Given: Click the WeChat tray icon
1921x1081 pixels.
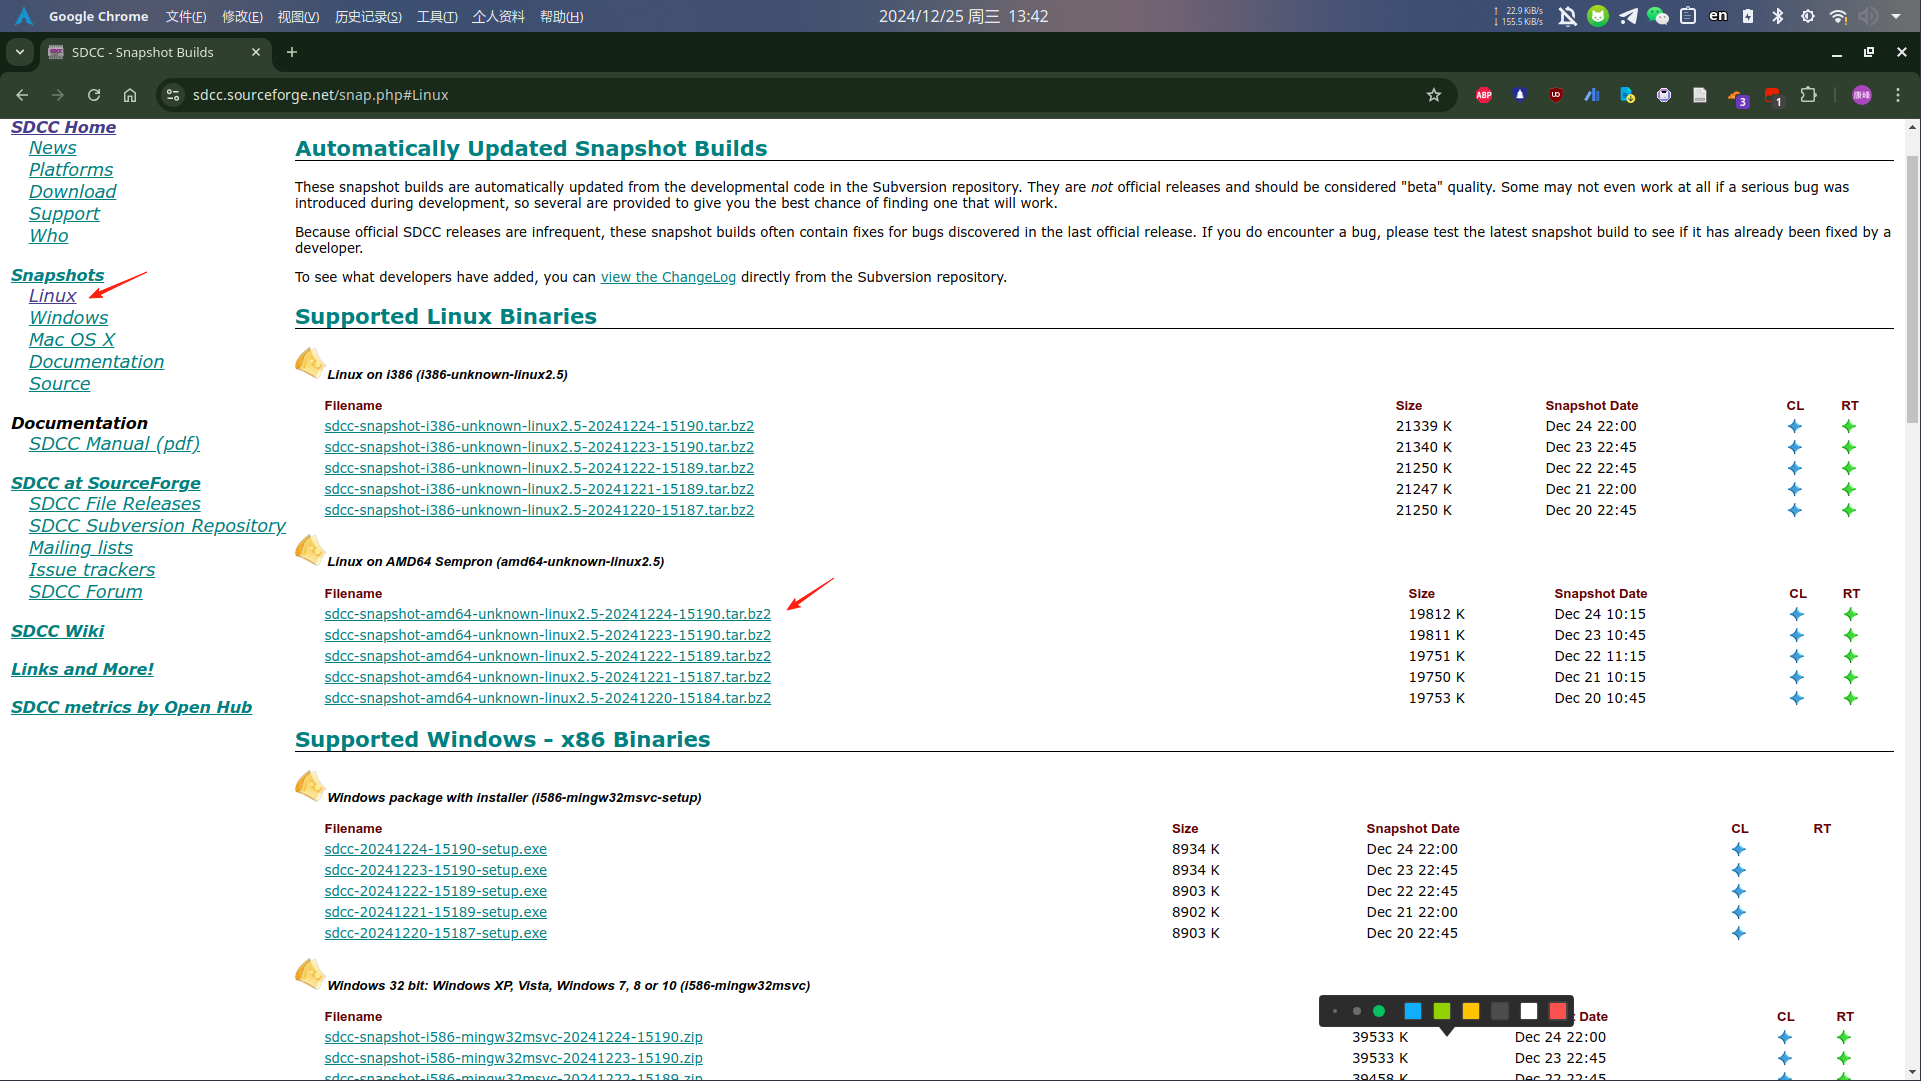Looking at the screenshot, I should point(1658,16).
